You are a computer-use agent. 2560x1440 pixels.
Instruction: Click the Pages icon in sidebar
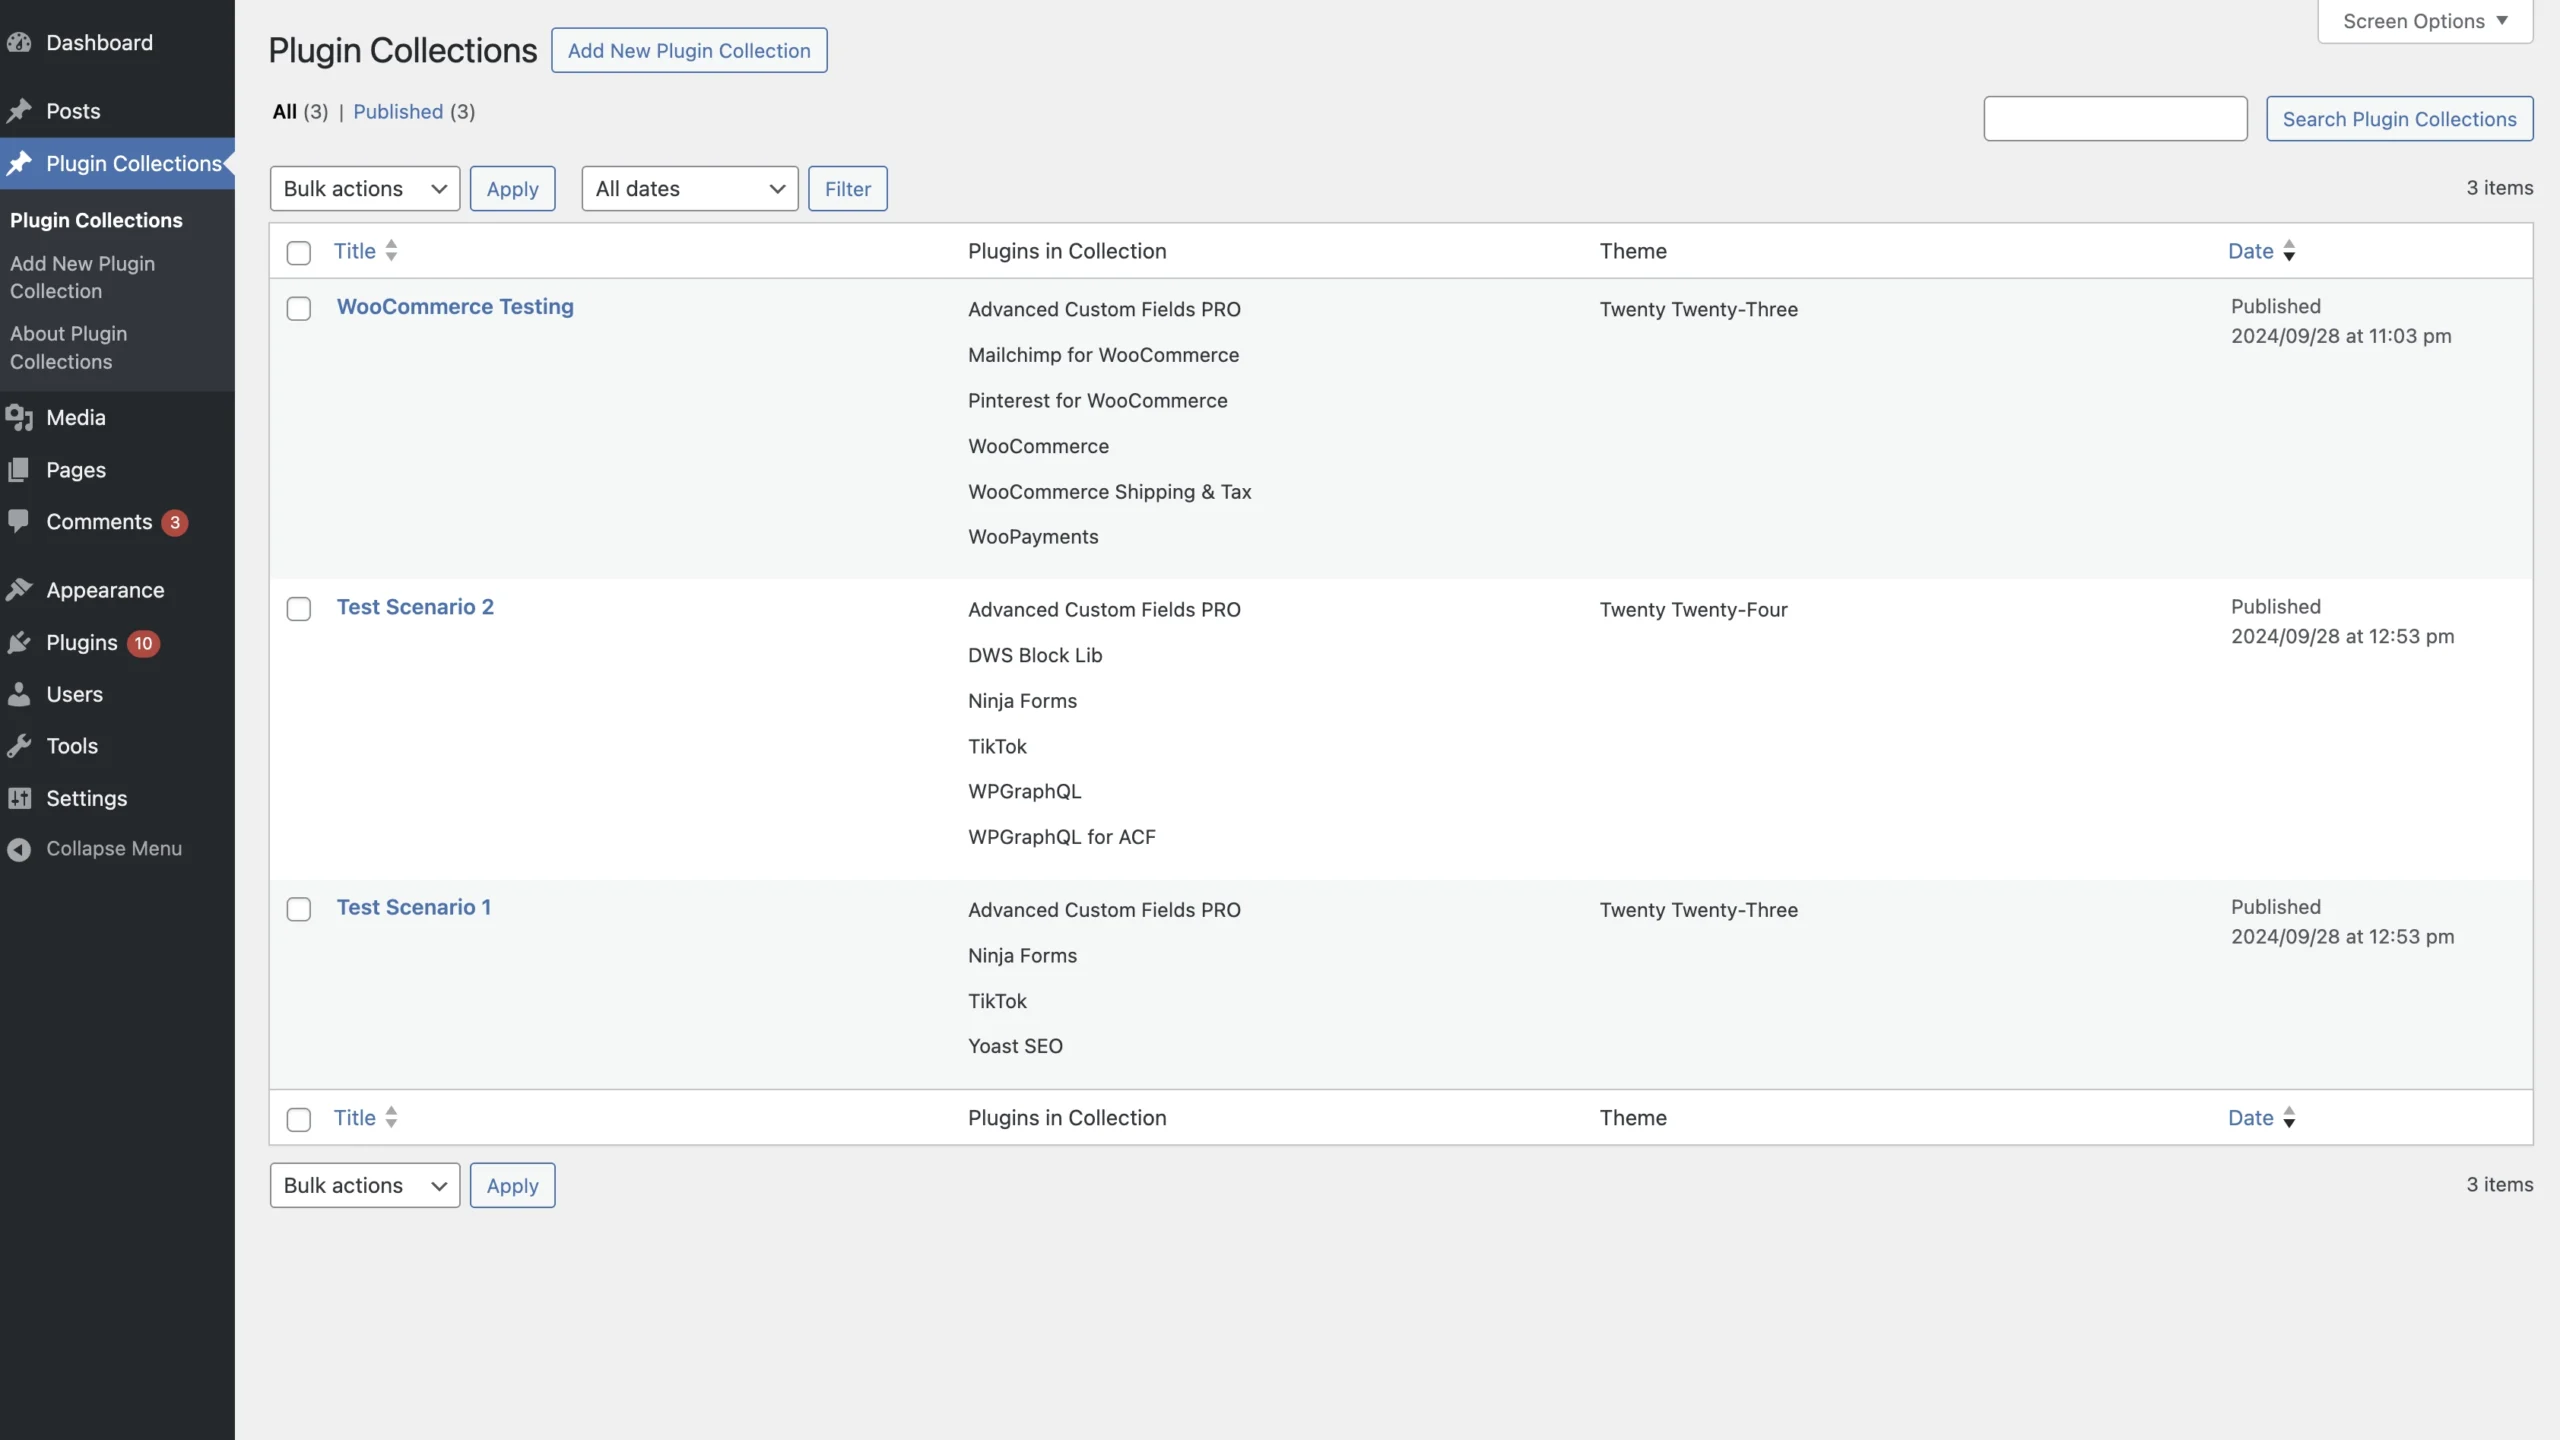tap(19, 470)
